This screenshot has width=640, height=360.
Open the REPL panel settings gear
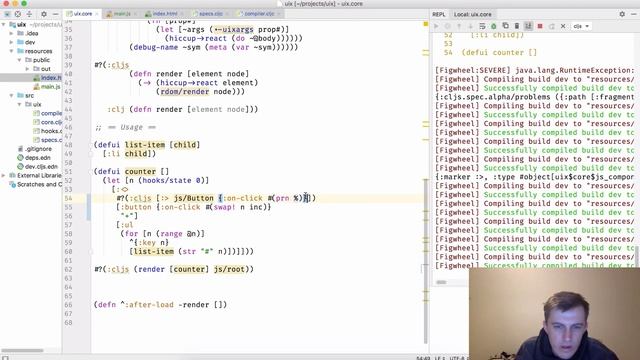point(622,14)
